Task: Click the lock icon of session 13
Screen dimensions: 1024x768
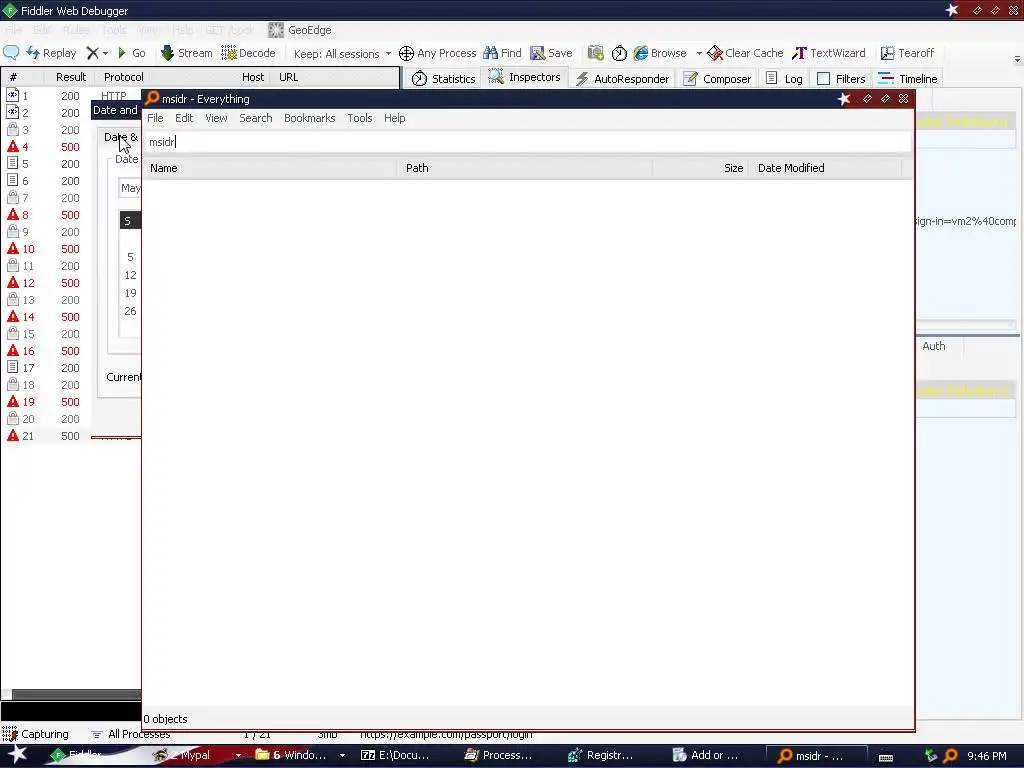Action: [12, 299]
